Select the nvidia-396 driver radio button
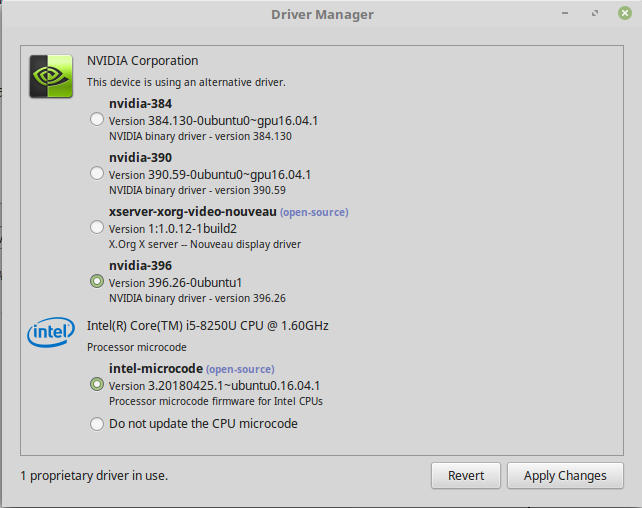This screenshot has height=508, width=642. coord(97,281)
